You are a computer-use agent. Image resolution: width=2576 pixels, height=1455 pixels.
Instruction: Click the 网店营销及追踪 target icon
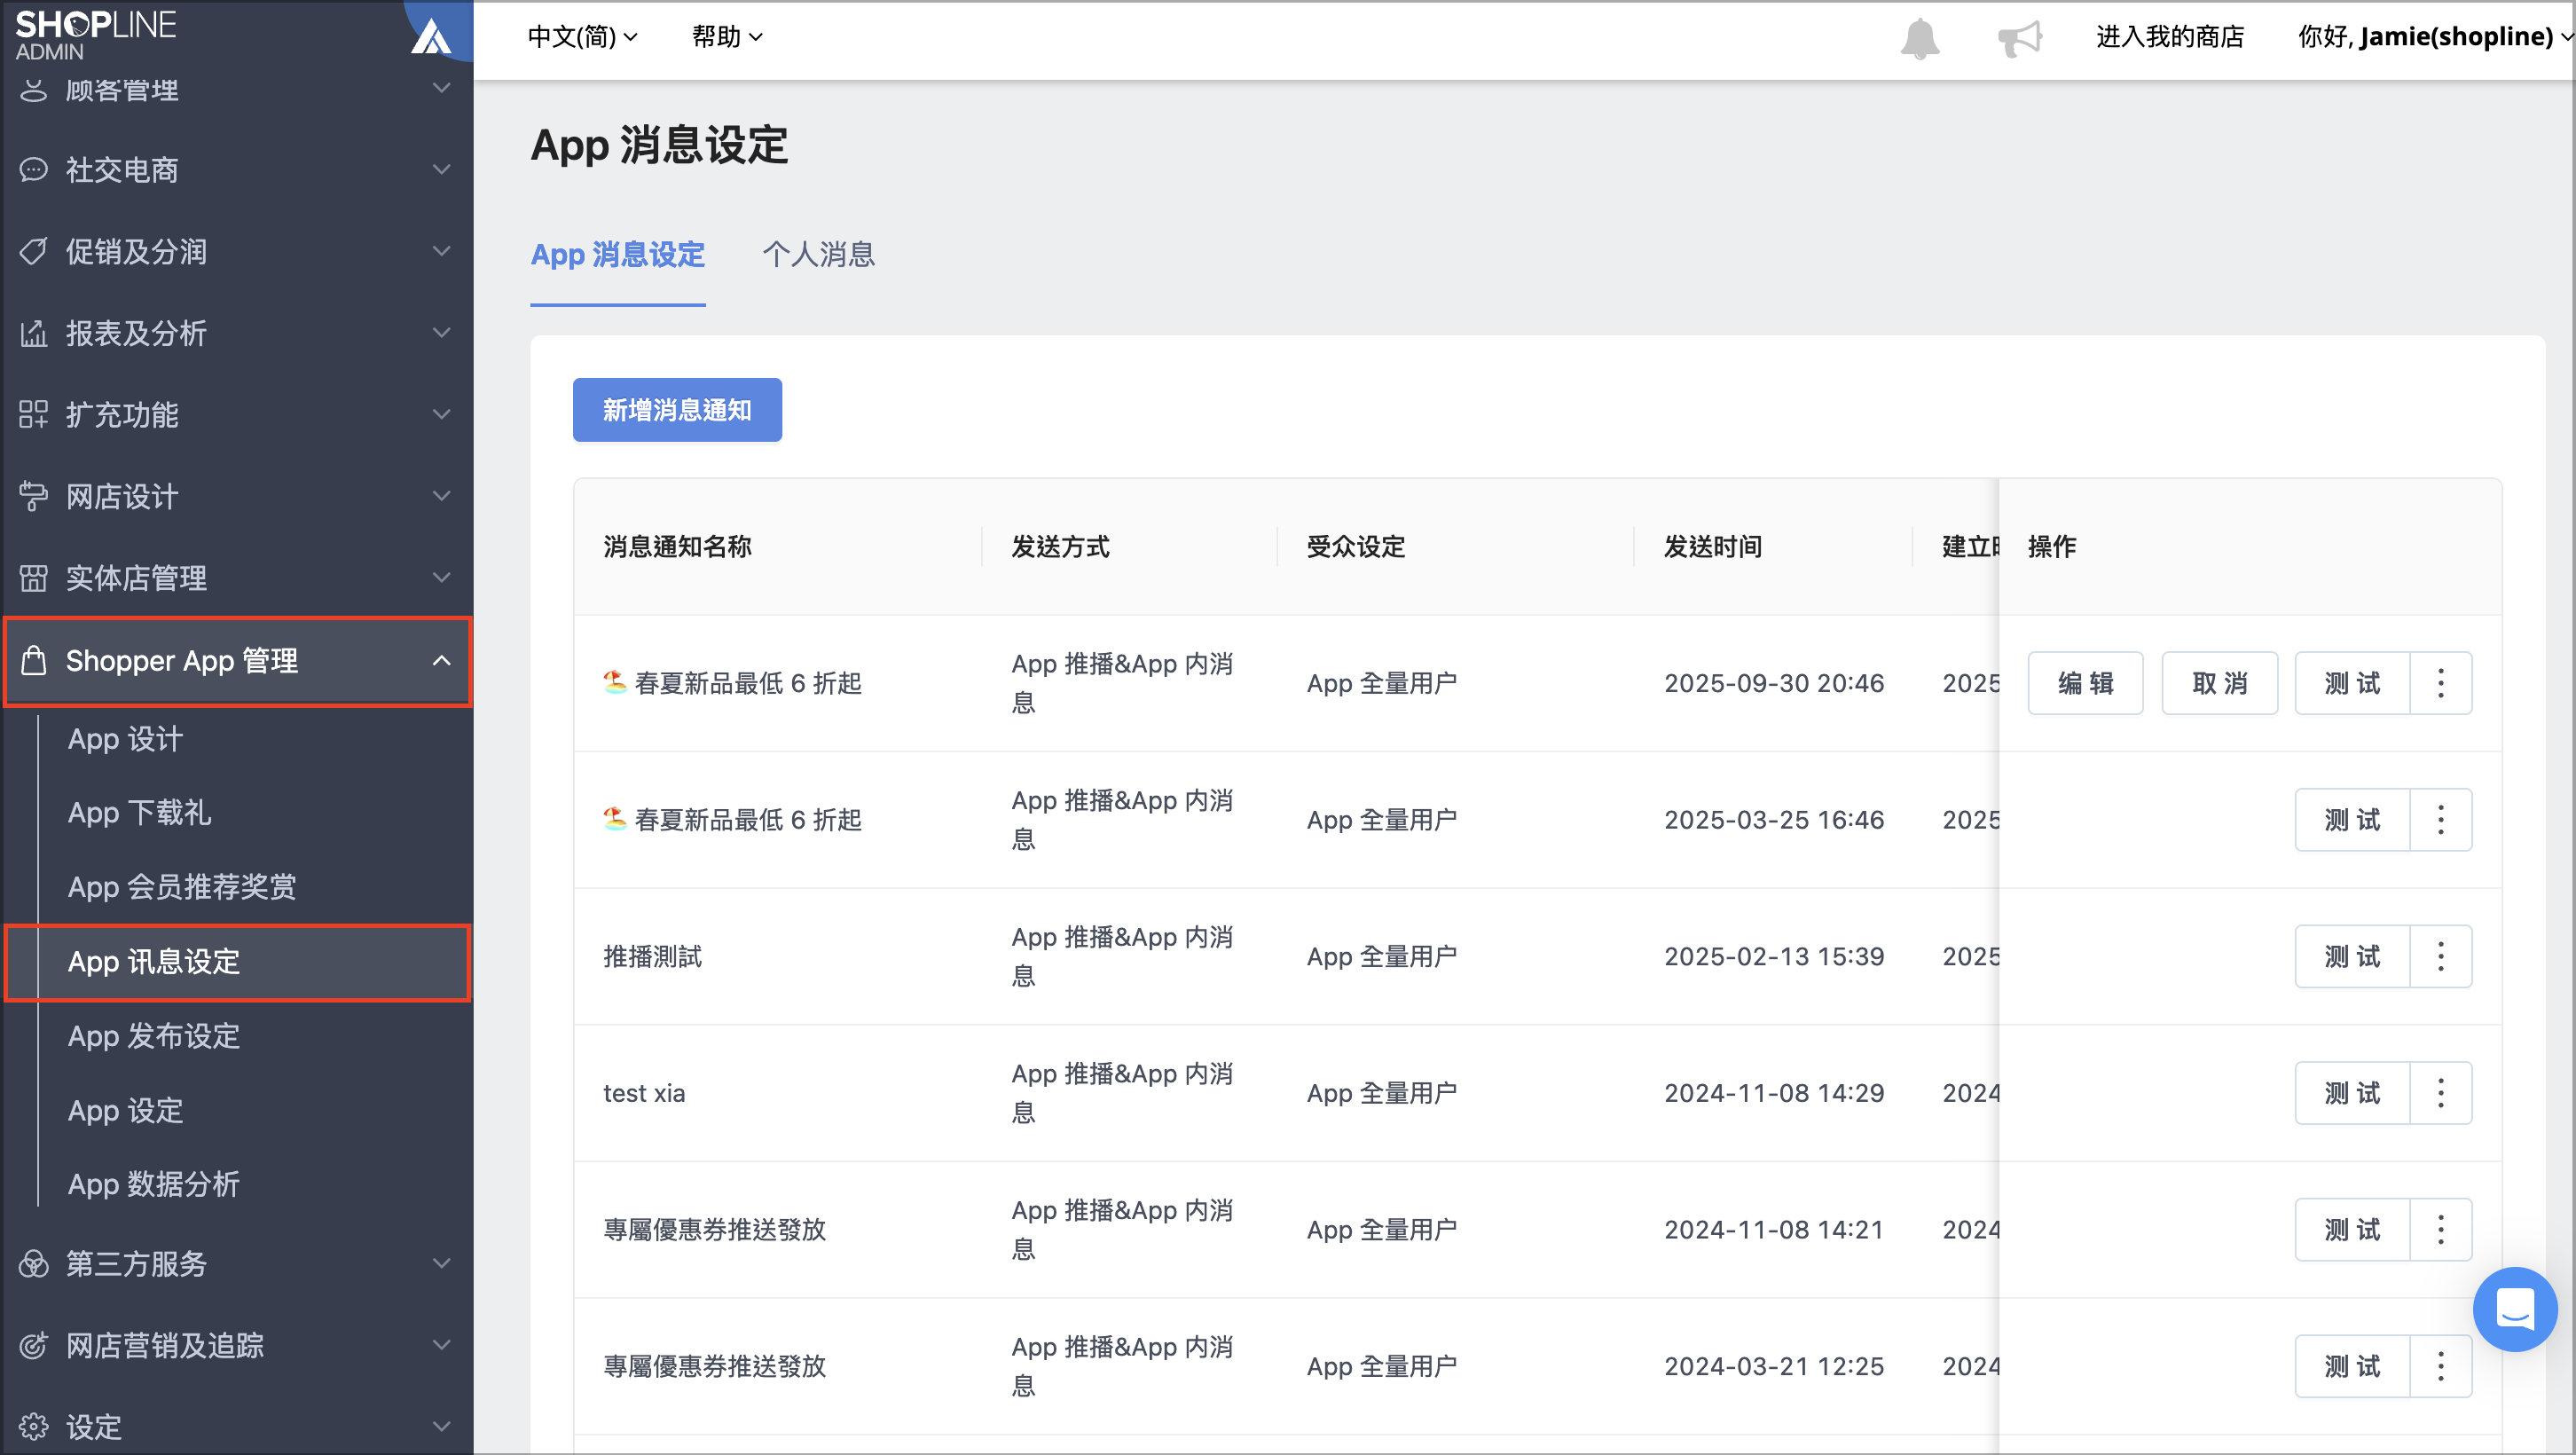(x=33, y=1345)
